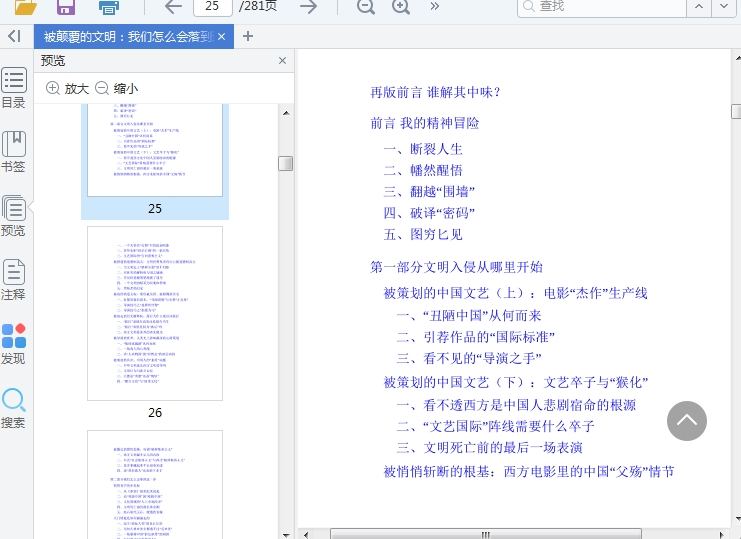Open link 被策划的中国文艺（上）

point(516,293)
